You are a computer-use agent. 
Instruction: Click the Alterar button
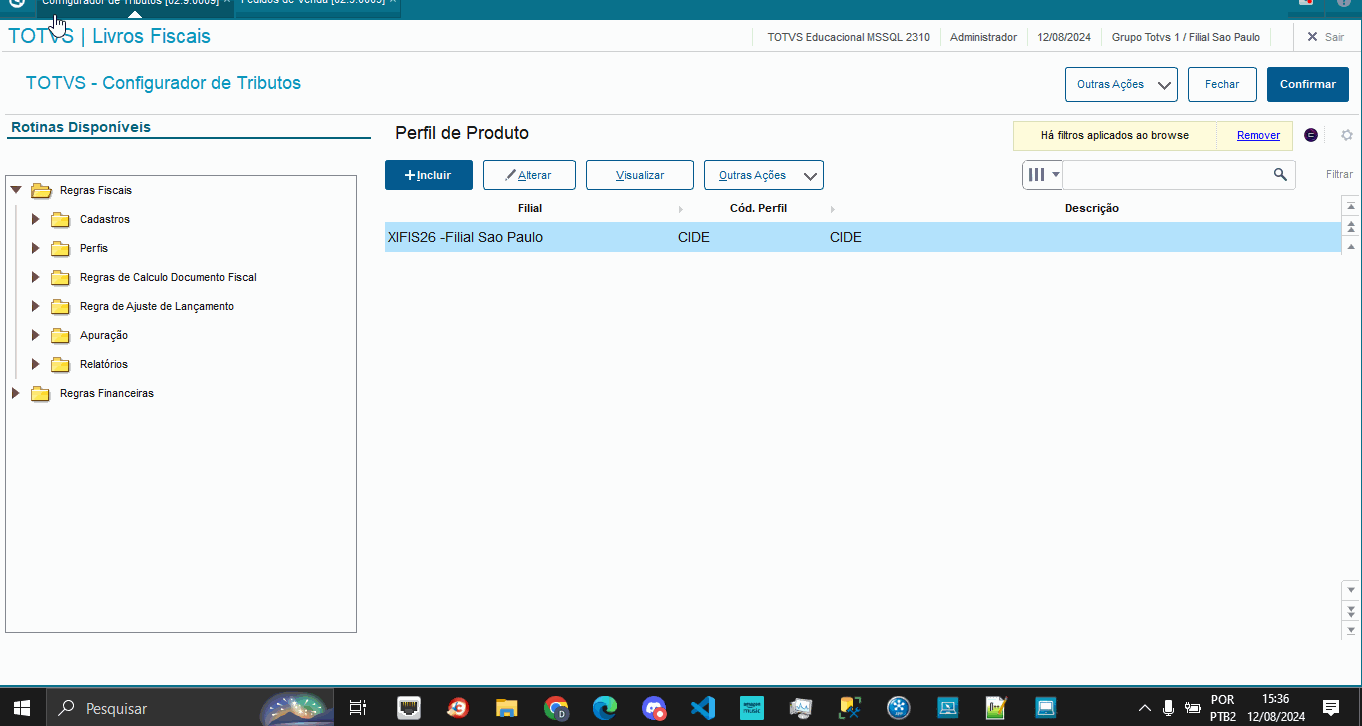pyautogui.click(x=530, y=175)
